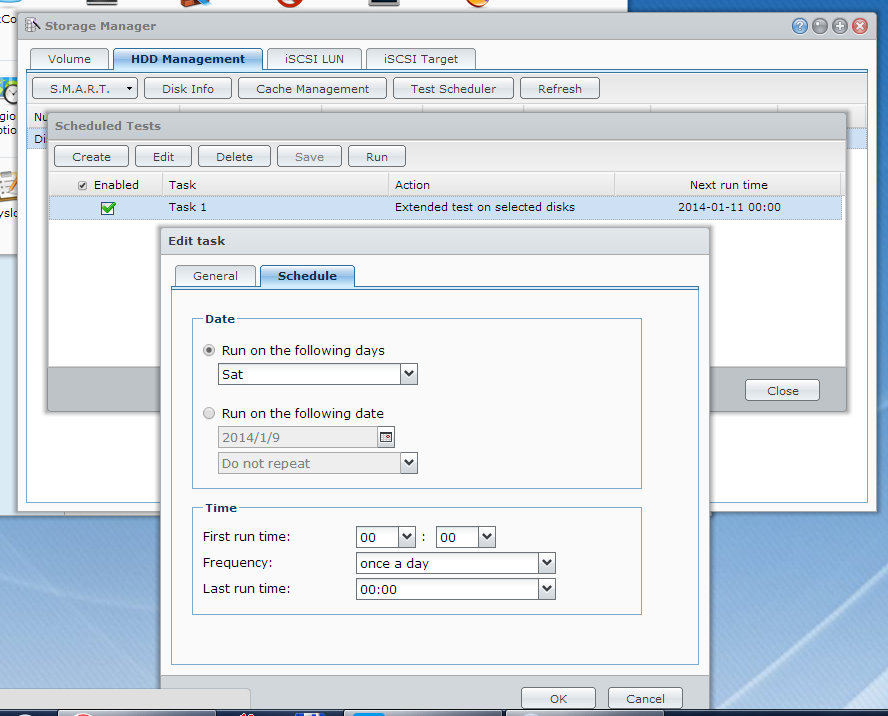Open the first run time hour dropdown
The image size is (888, 716).
point(406,537)
